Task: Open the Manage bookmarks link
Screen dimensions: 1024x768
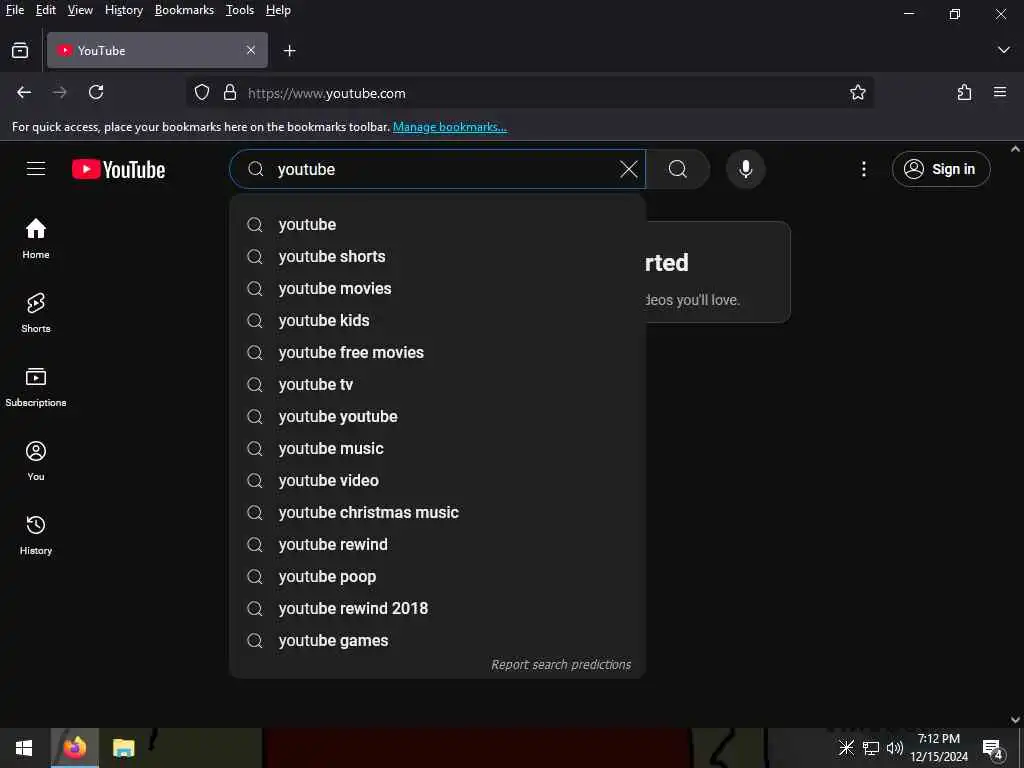Action: pos(450,127)
